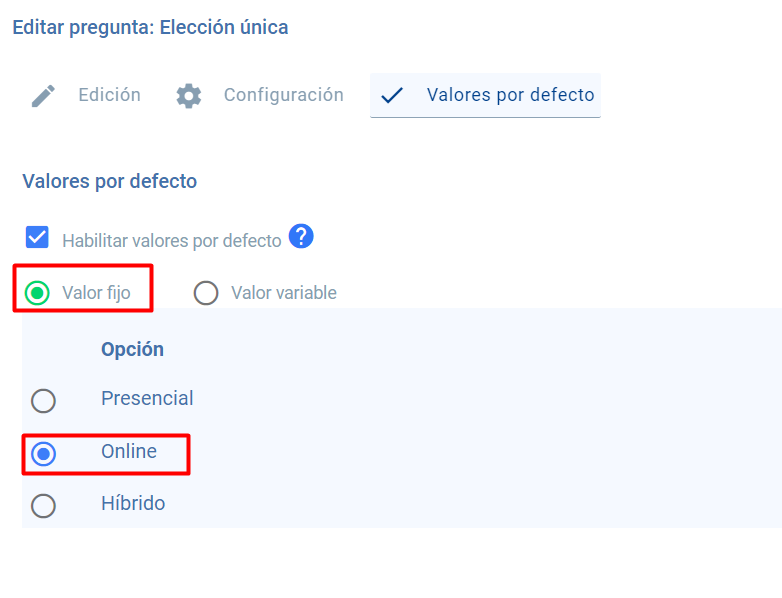The image size is (782, 598).
Task: Click the Valor fijo label text
Action: (96, 293)
